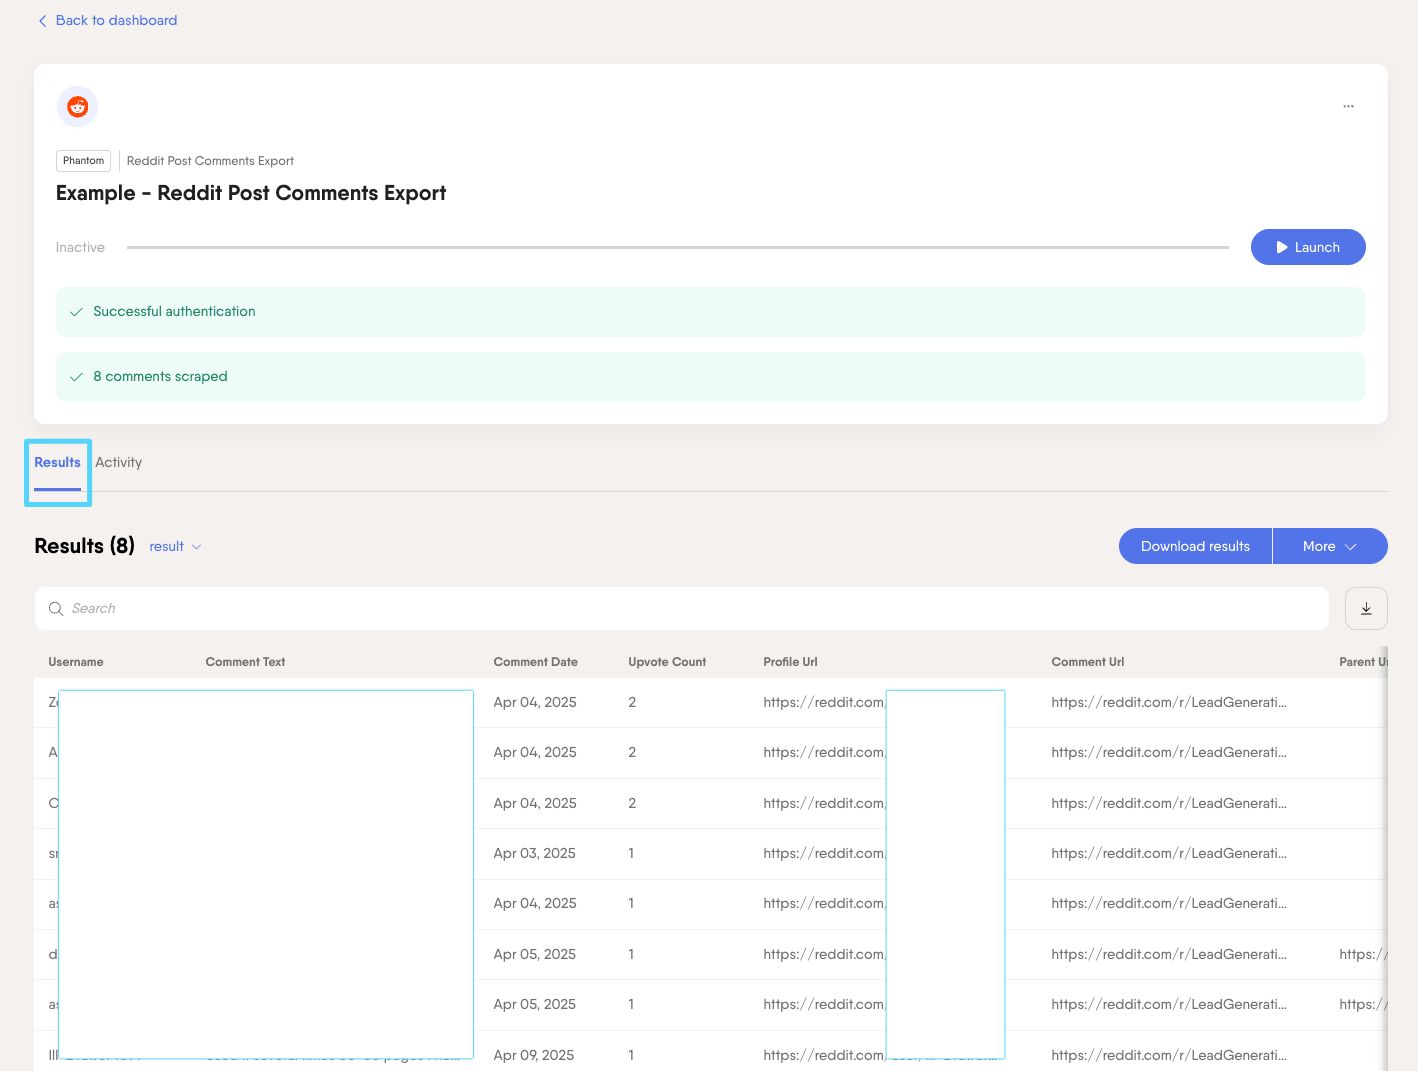The height and width of the screenshot is (1071, 1418).
Task: Click the Back to dashboard link
Action: (x=107, y=20)
